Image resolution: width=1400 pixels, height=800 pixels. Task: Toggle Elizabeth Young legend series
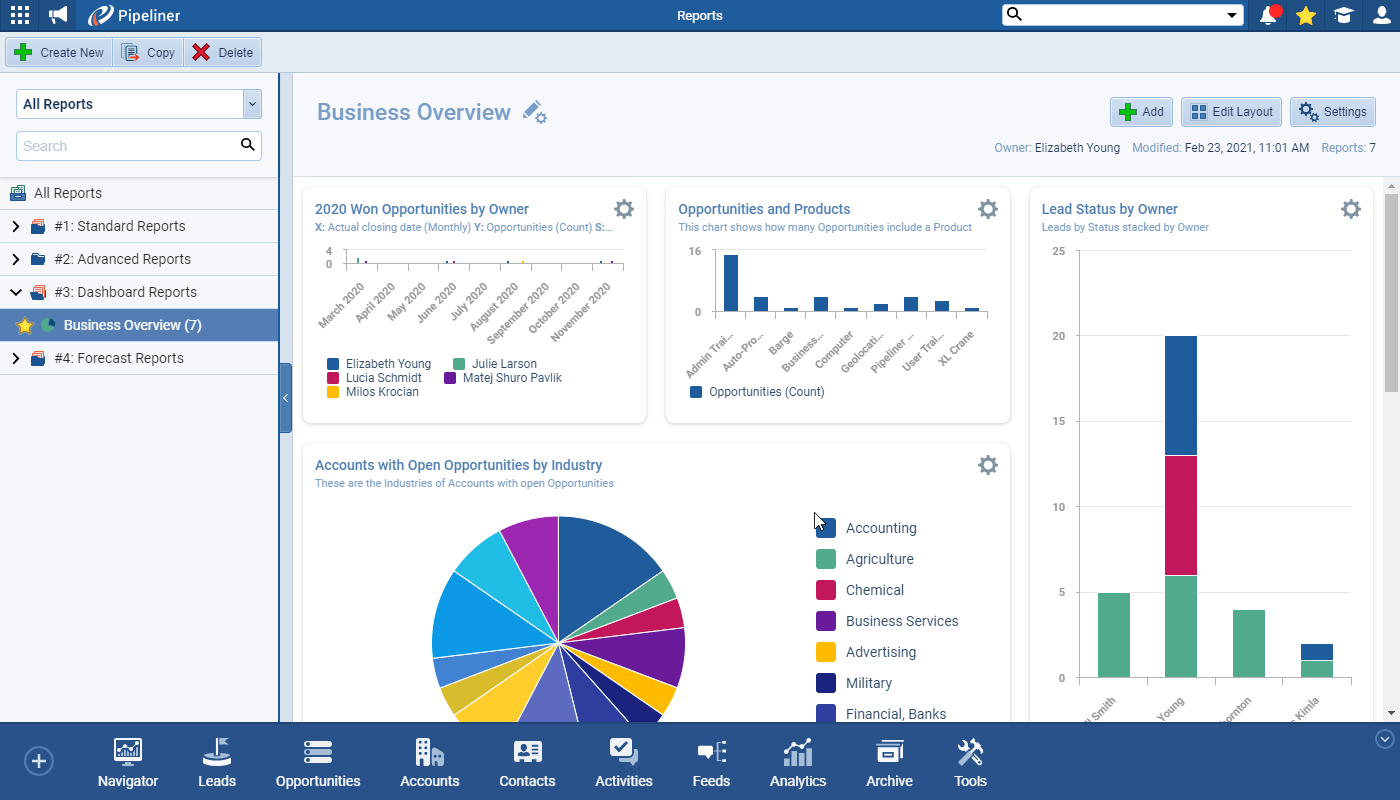tap(334, 364)
